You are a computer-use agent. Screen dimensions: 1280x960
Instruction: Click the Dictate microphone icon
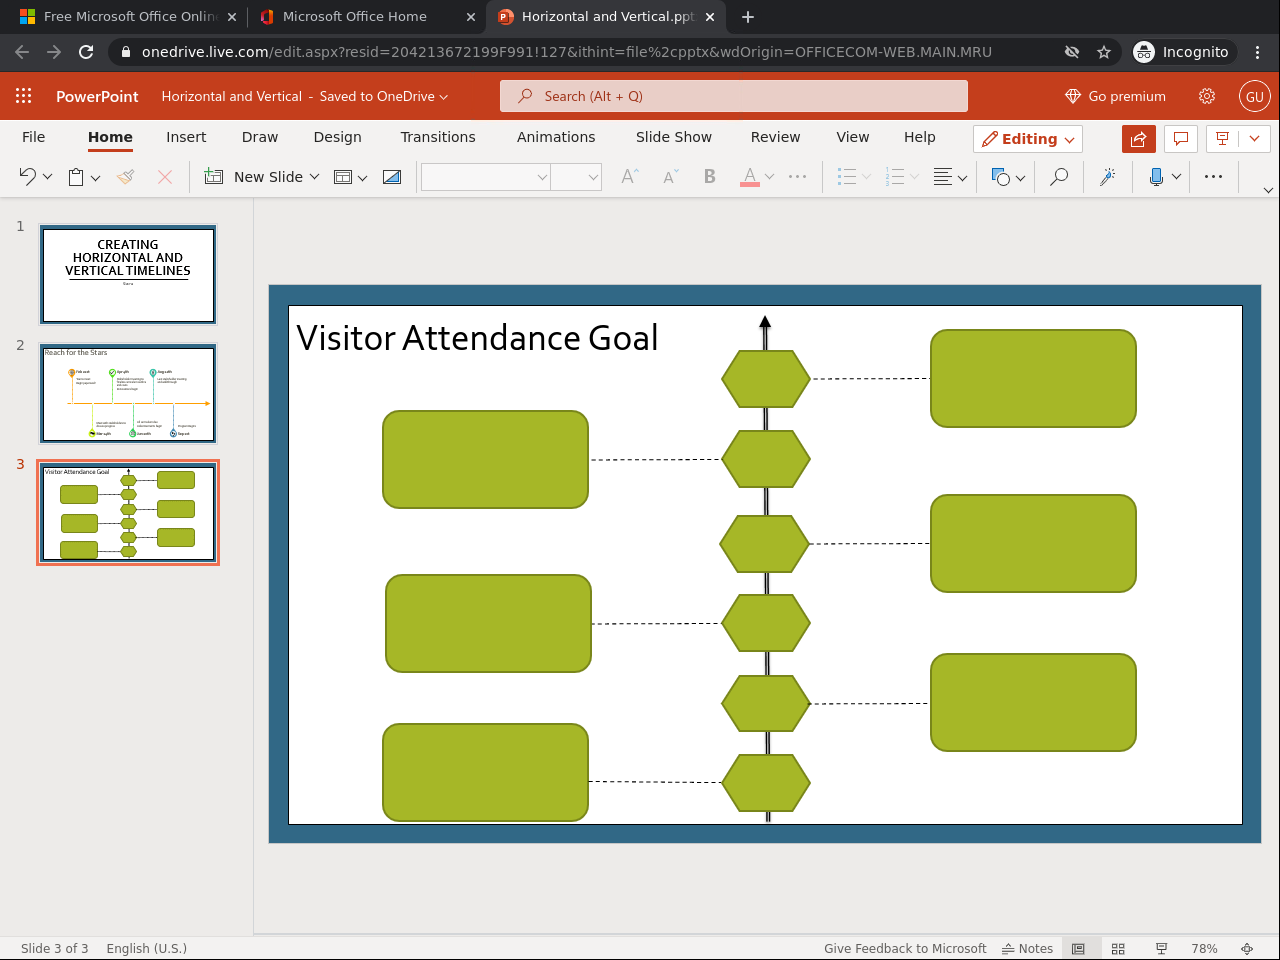tap(1156, 177)
